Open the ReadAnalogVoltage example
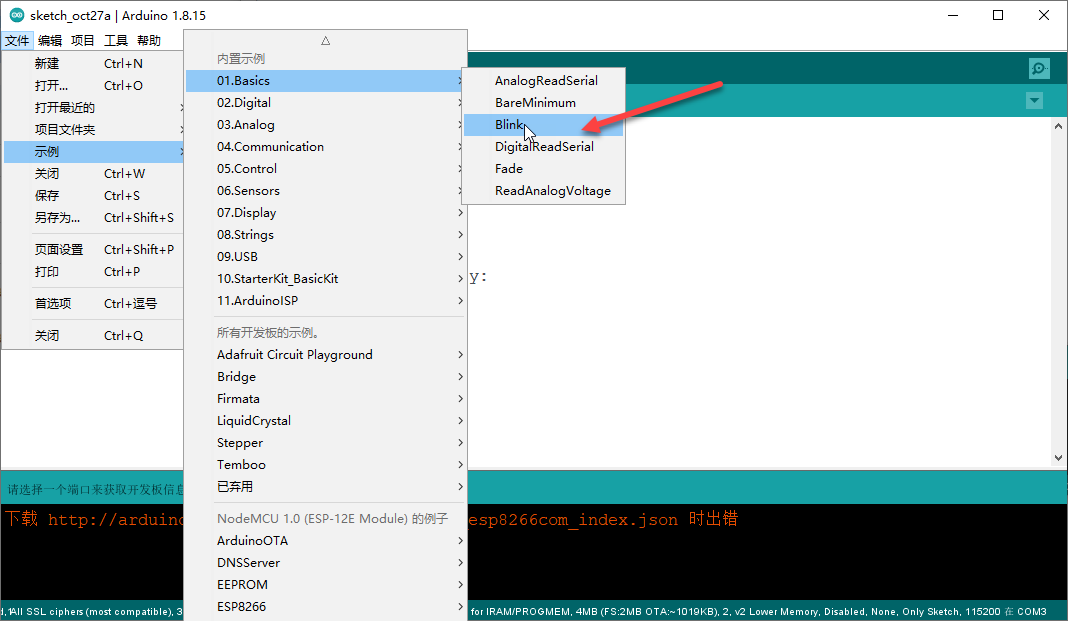 coord(544,191)
